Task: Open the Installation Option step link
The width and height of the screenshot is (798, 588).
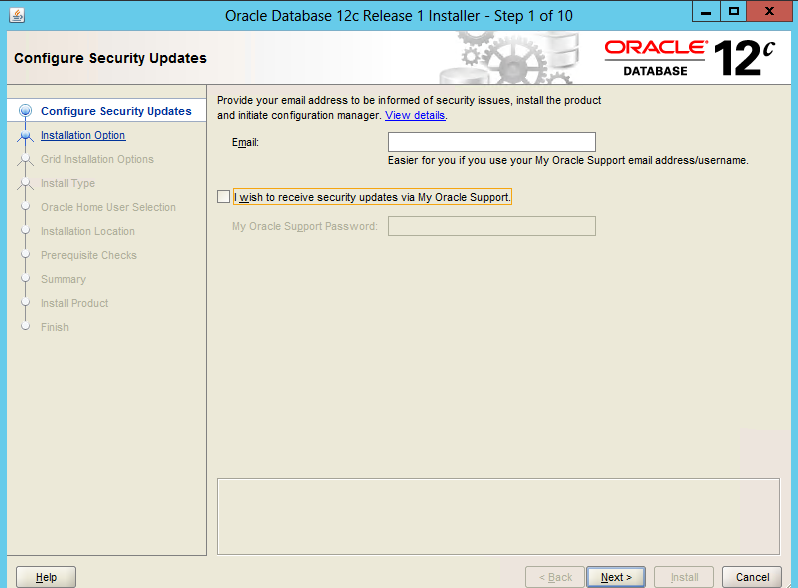Action: click(83, 135)
